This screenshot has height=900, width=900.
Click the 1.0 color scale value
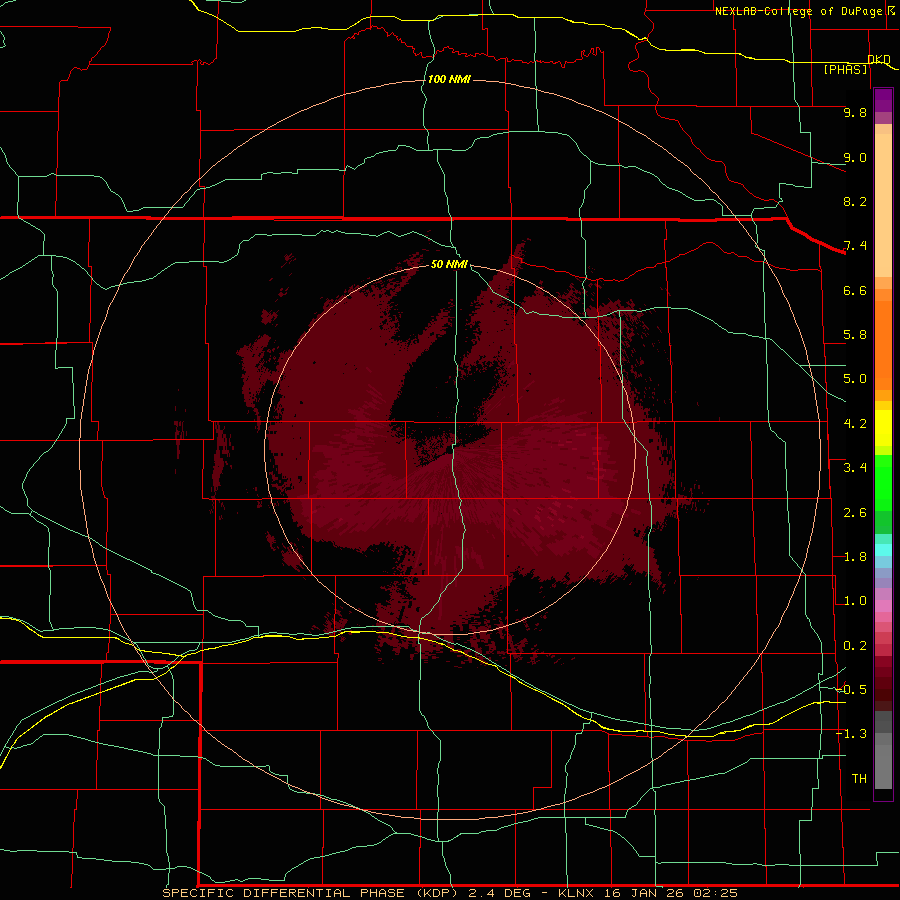tap(855, 601)
